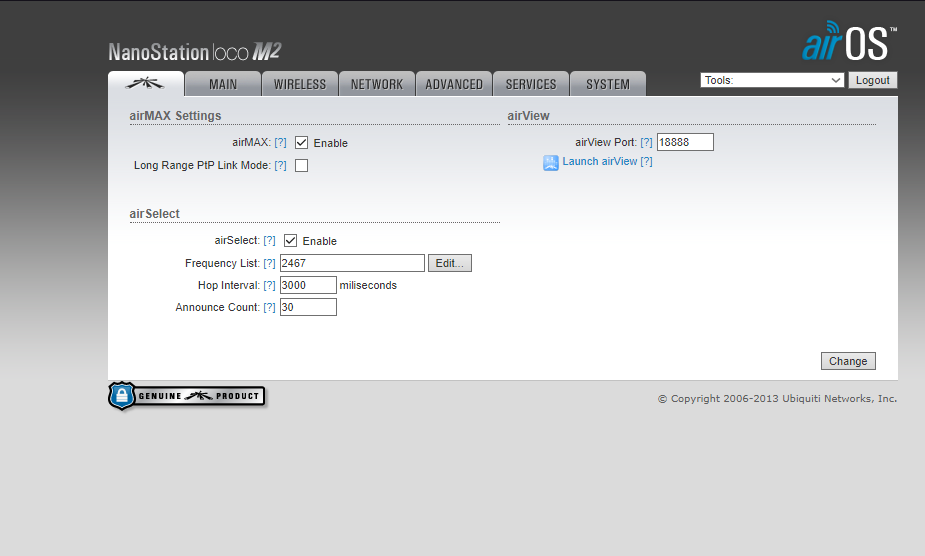Click the NanoStation loco M2 logo
This screenshot has width=925, height=556.
pyautogui.click(x=195, y=52)
